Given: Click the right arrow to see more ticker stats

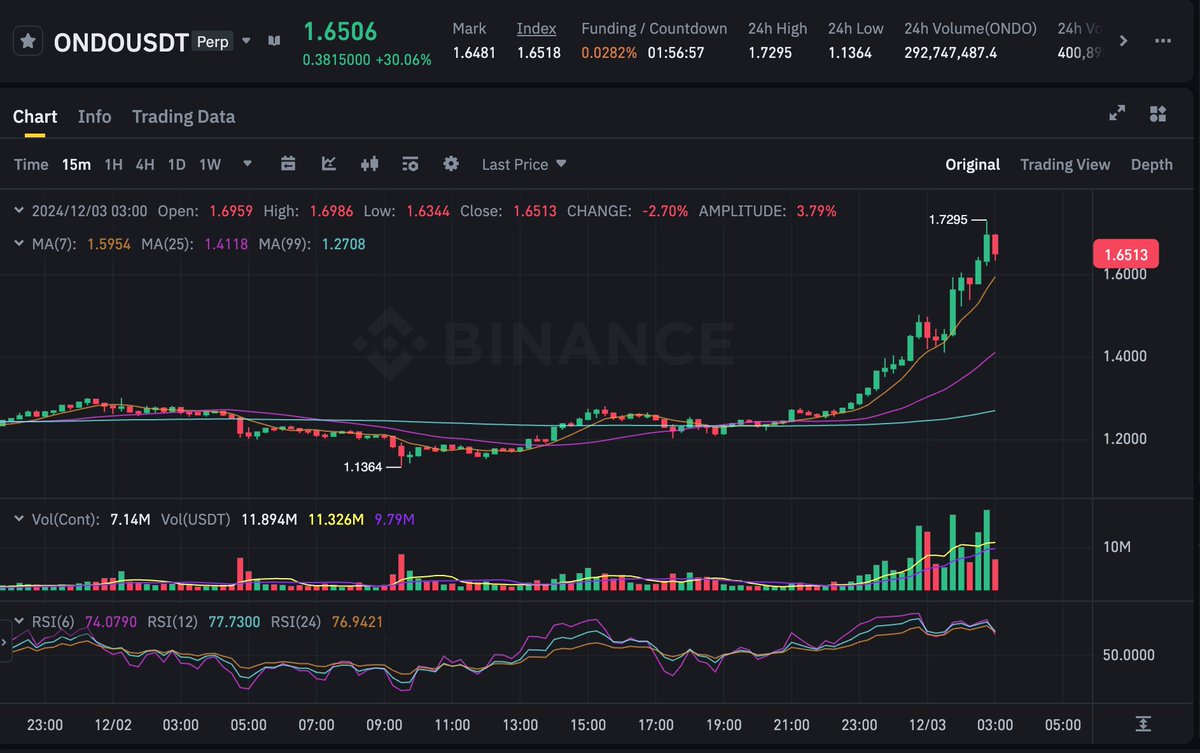Looking at the screenshot, I should pyautogui.click(x=1124, y=41).
